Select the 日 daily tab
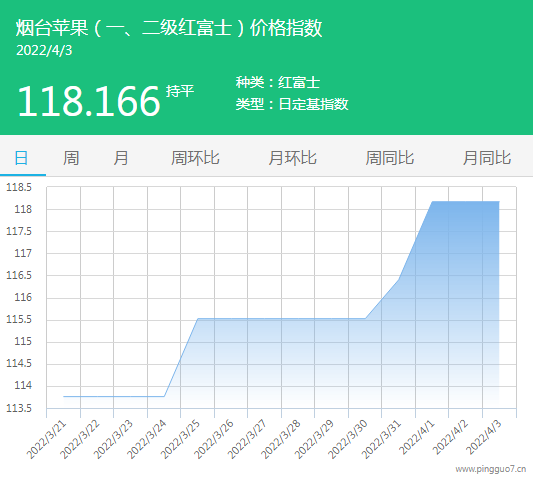 tap(21, 158)
